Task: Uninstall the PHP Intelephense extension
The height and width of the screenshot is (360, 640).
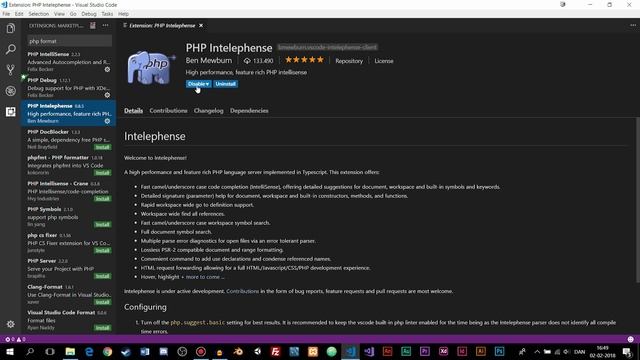Action: 225,84
